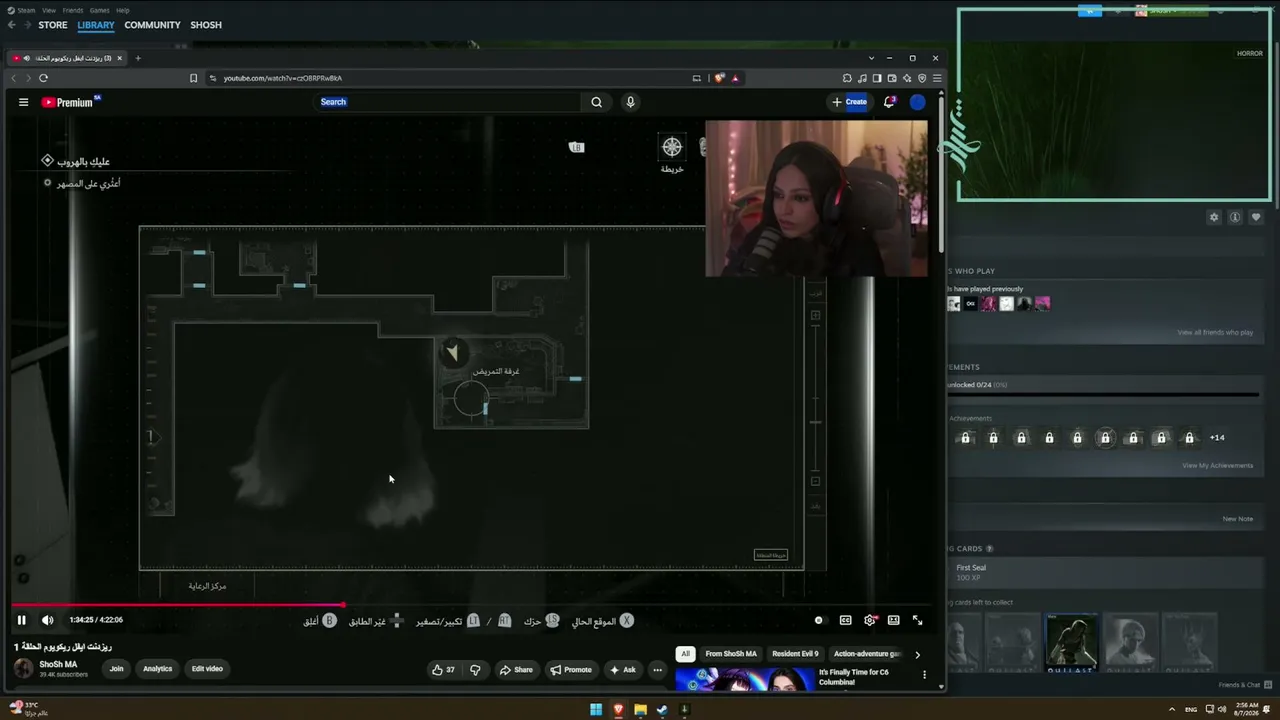This screenshot has height=720, width=1280.
Task: Open options for the C6 Columbina video
Action: tap(924, 675)
